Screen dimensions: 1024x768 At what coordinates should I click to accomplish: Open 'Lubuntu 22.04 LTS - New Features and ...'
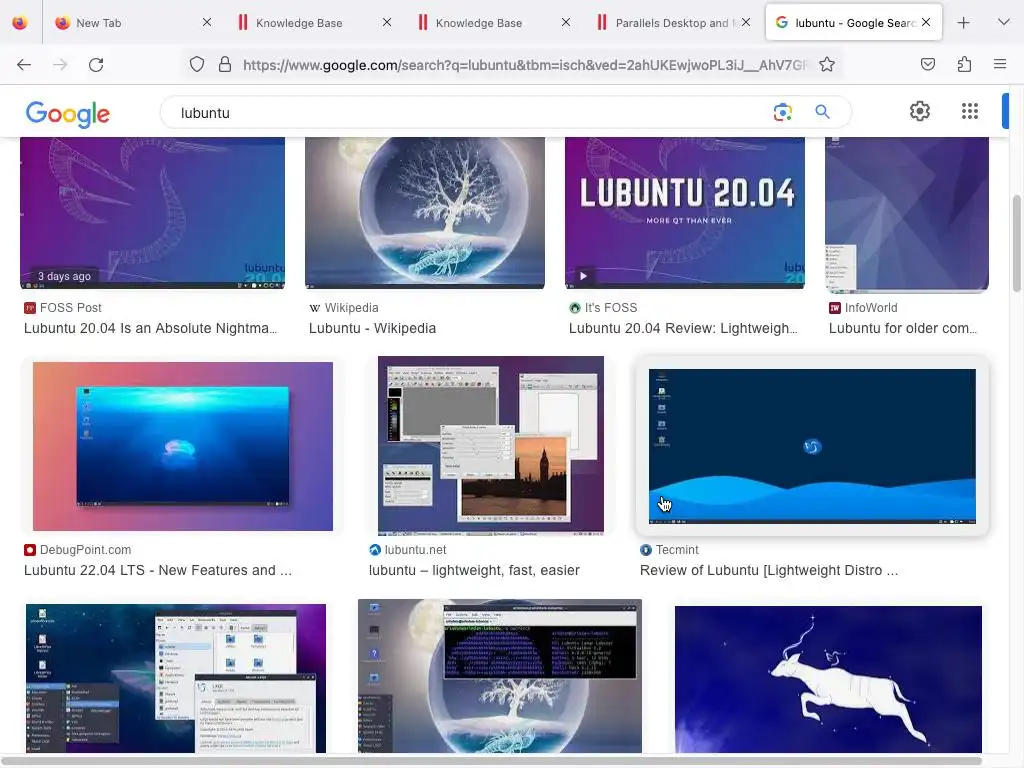coord(157,570)
